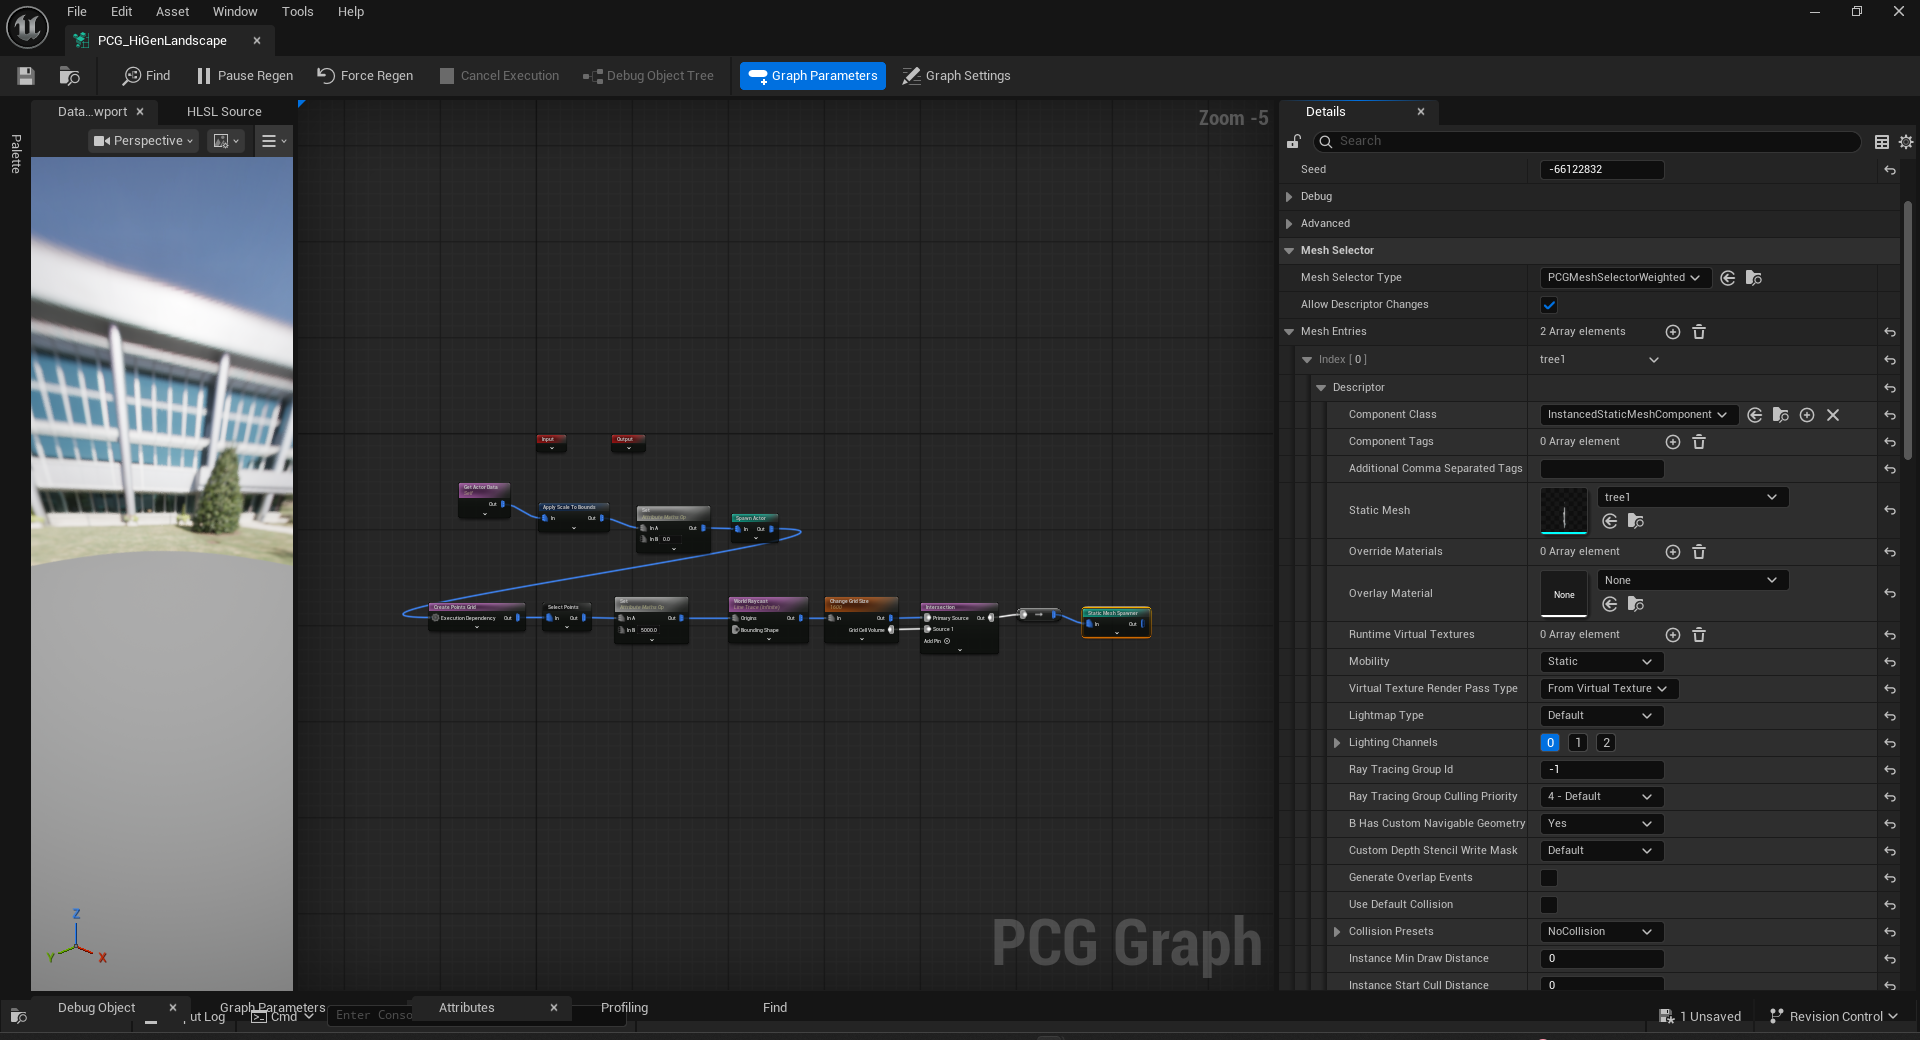Reset Seed value to default
This screenshot has height=1040, width=1920.
[1889, 170]
